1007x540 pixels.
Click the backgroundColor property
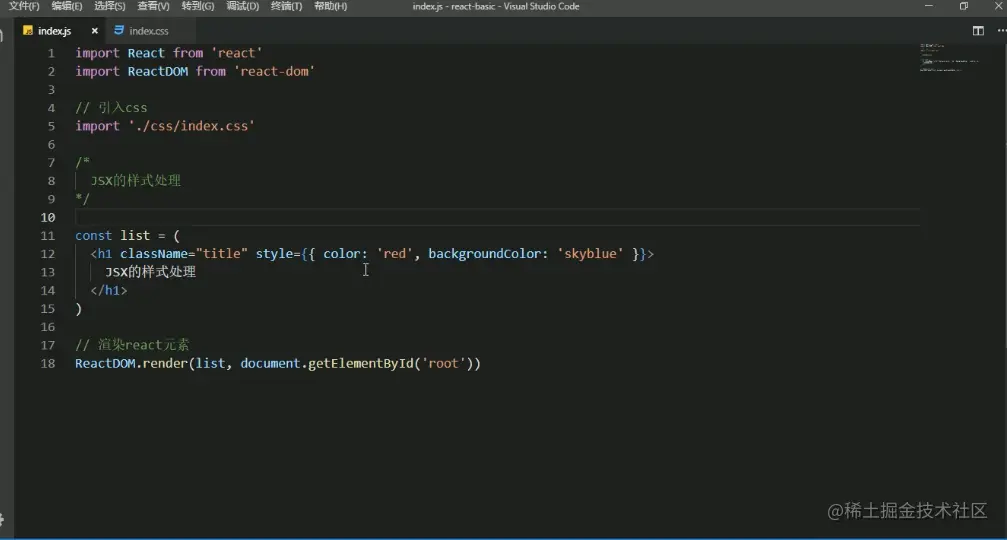pos(485,254)
